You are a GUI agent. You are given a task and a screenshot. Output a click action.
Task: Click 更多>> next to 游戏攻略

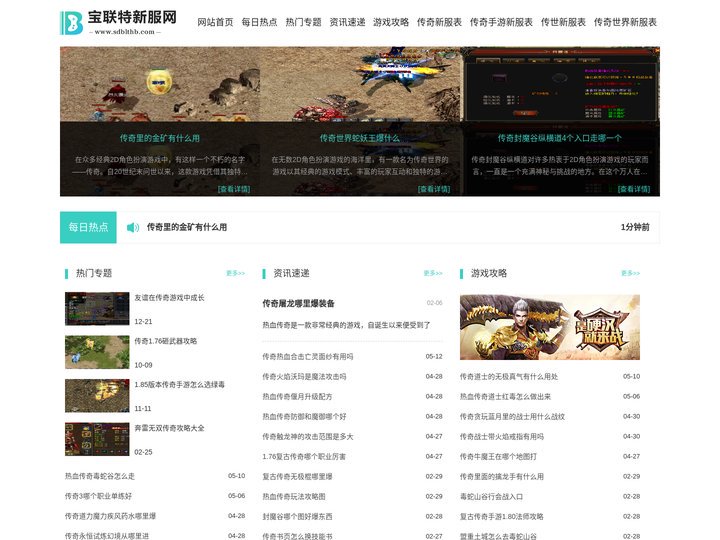tap(630, 273)
